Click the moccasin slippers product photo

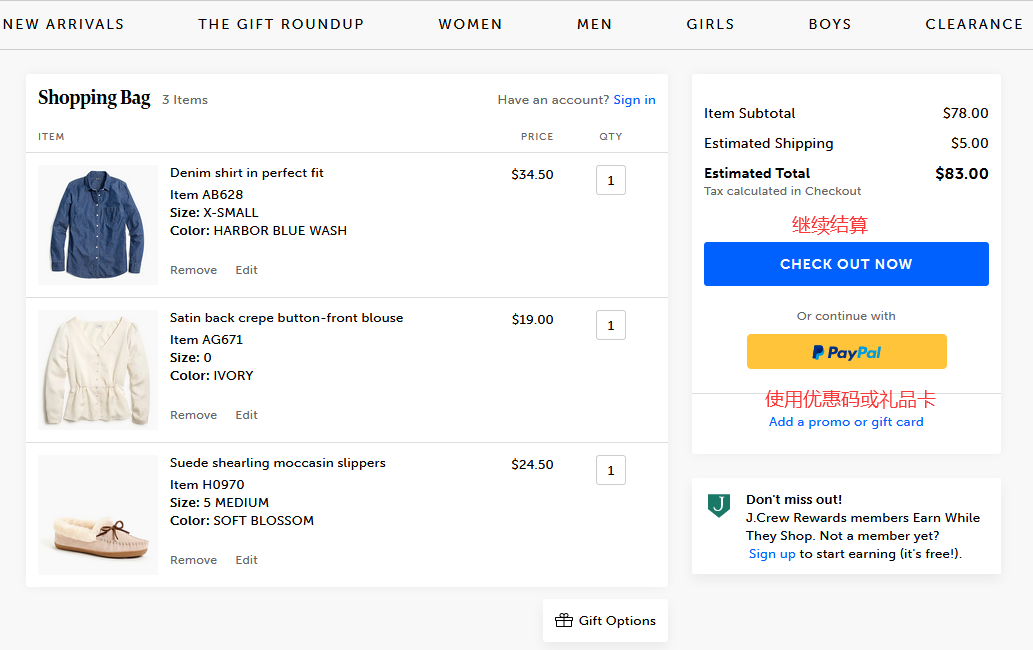98,515
